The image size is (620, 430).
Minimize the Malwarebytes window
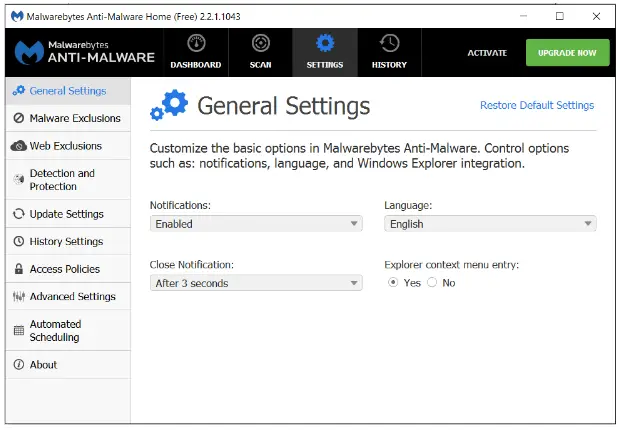pos(524,16)
